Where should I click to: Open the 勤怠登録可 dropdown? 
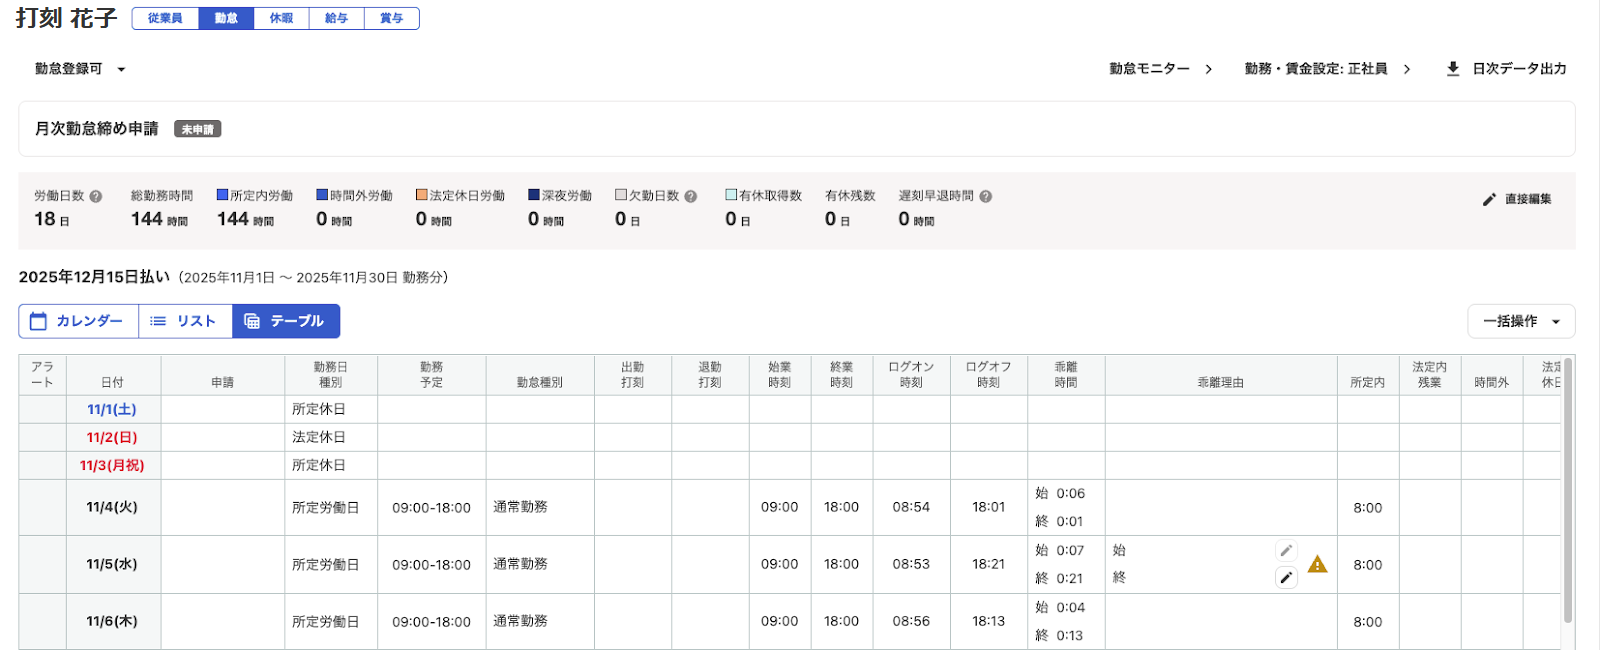tap(79, 69)
